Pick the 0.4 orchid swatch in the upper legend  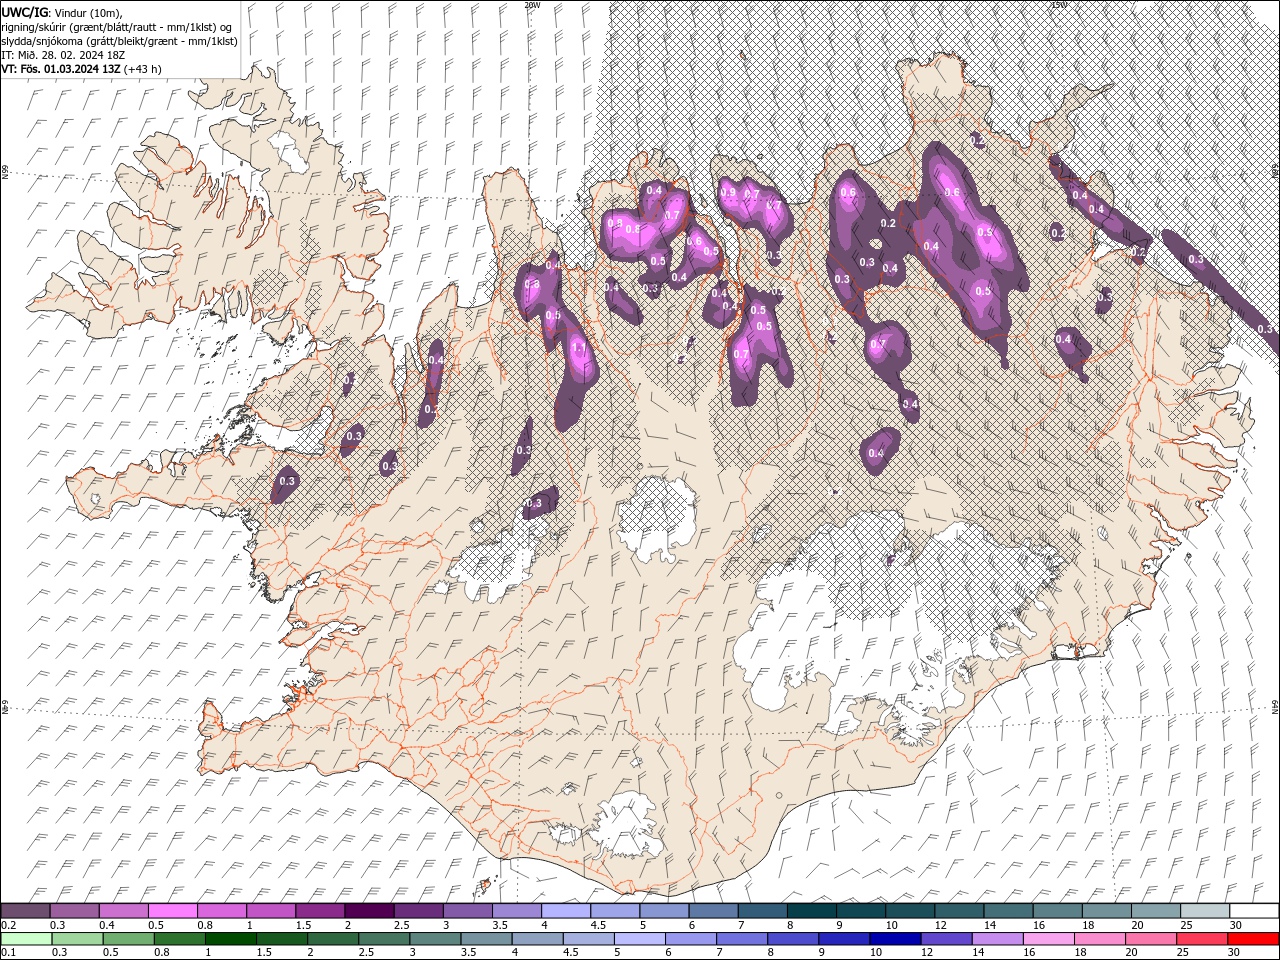coord(124,911)
